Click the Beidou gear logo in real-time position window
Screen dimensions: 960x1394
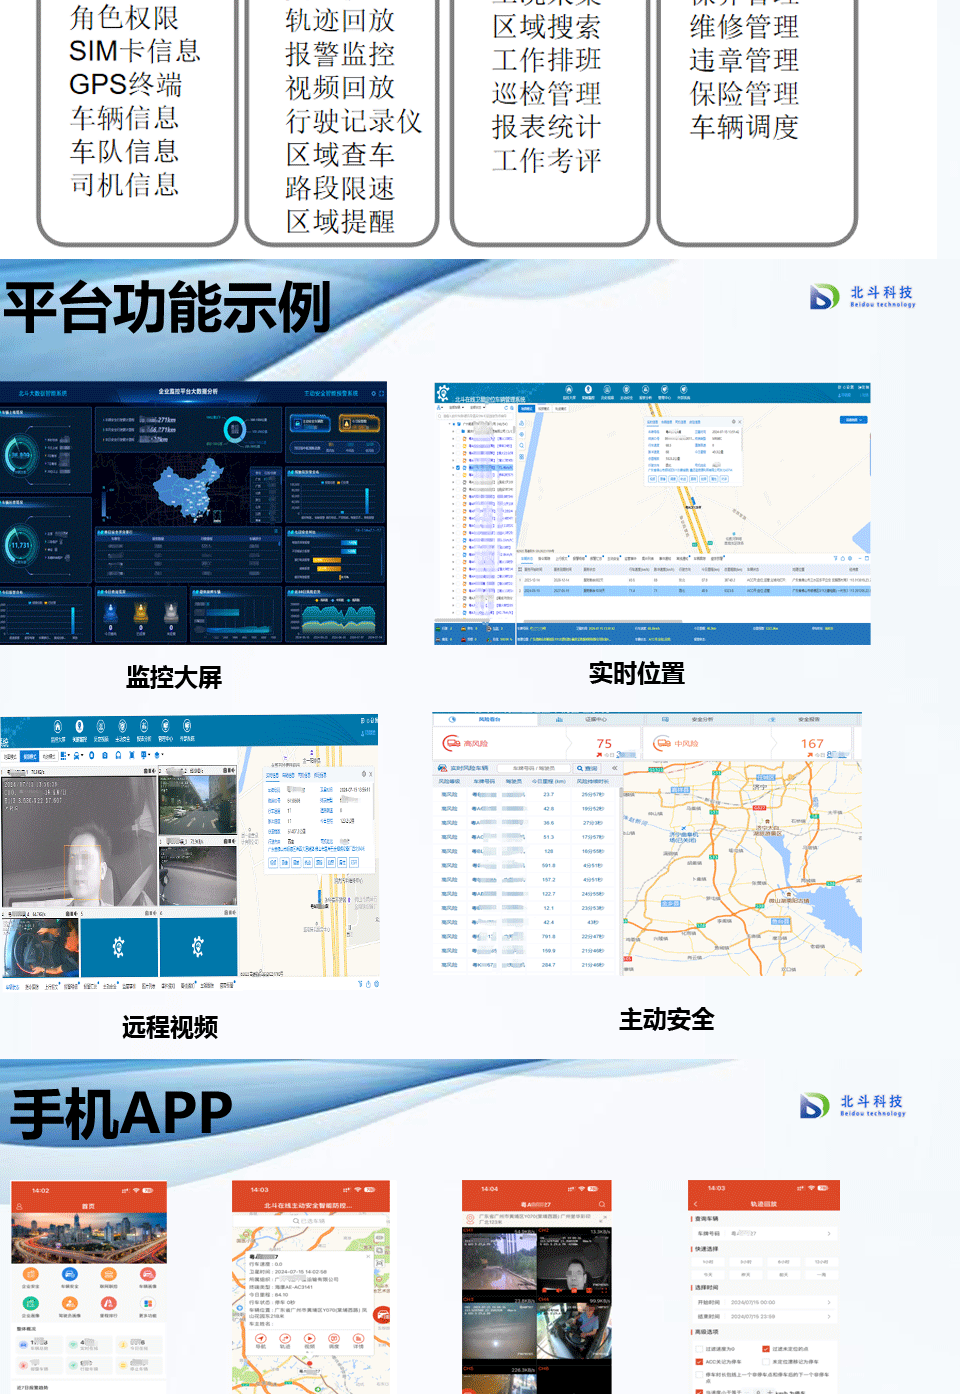click(443, 394)
